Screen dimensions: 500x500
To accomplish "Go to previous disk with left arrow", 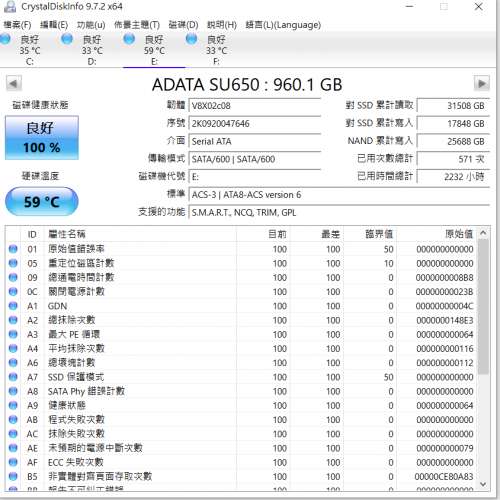I will [x=14, y=83].
